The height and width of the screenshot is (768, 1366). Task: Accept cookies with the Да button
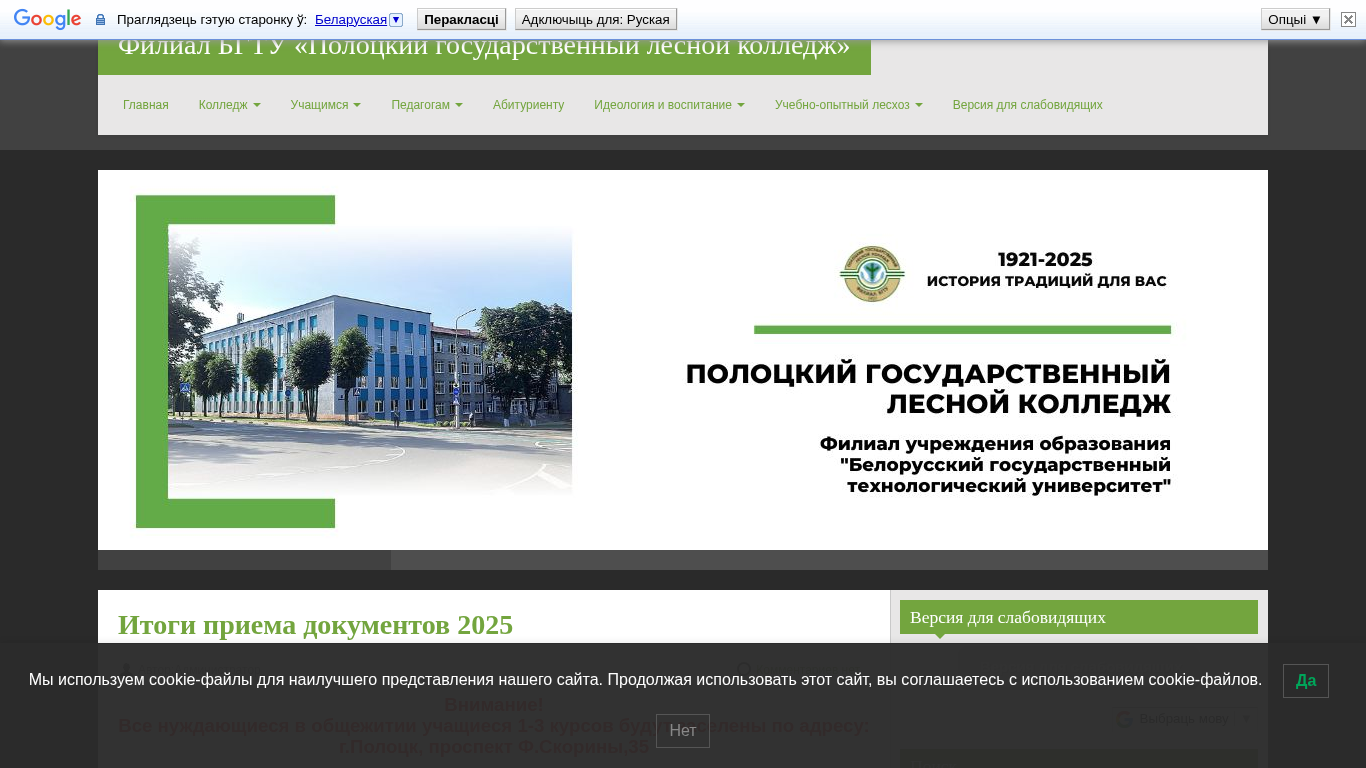[1306, 681]
